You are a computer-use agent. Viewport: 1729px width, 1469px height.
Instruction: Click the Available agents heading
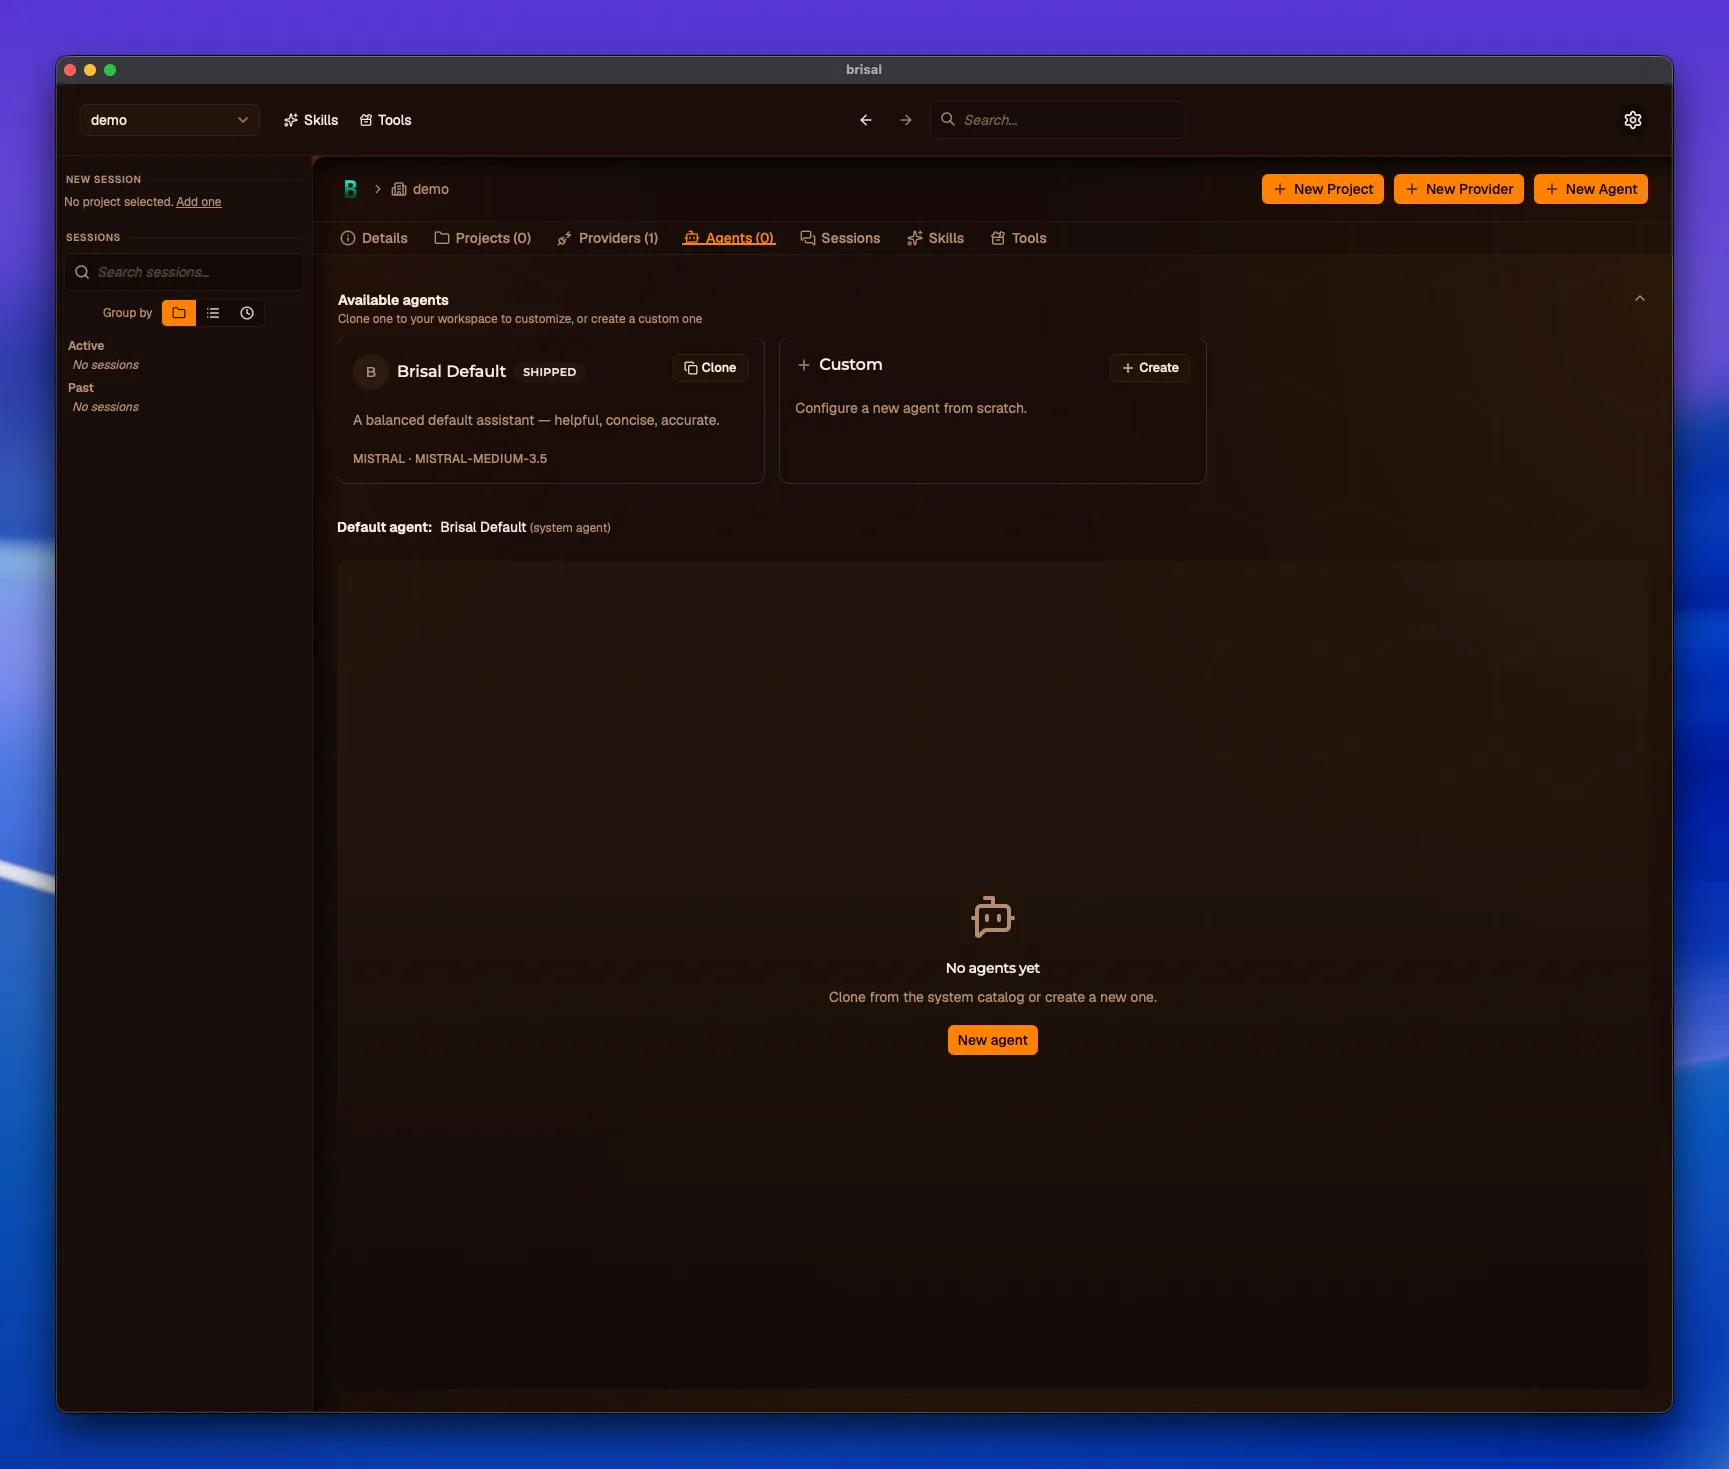click(x=393, y=300)
